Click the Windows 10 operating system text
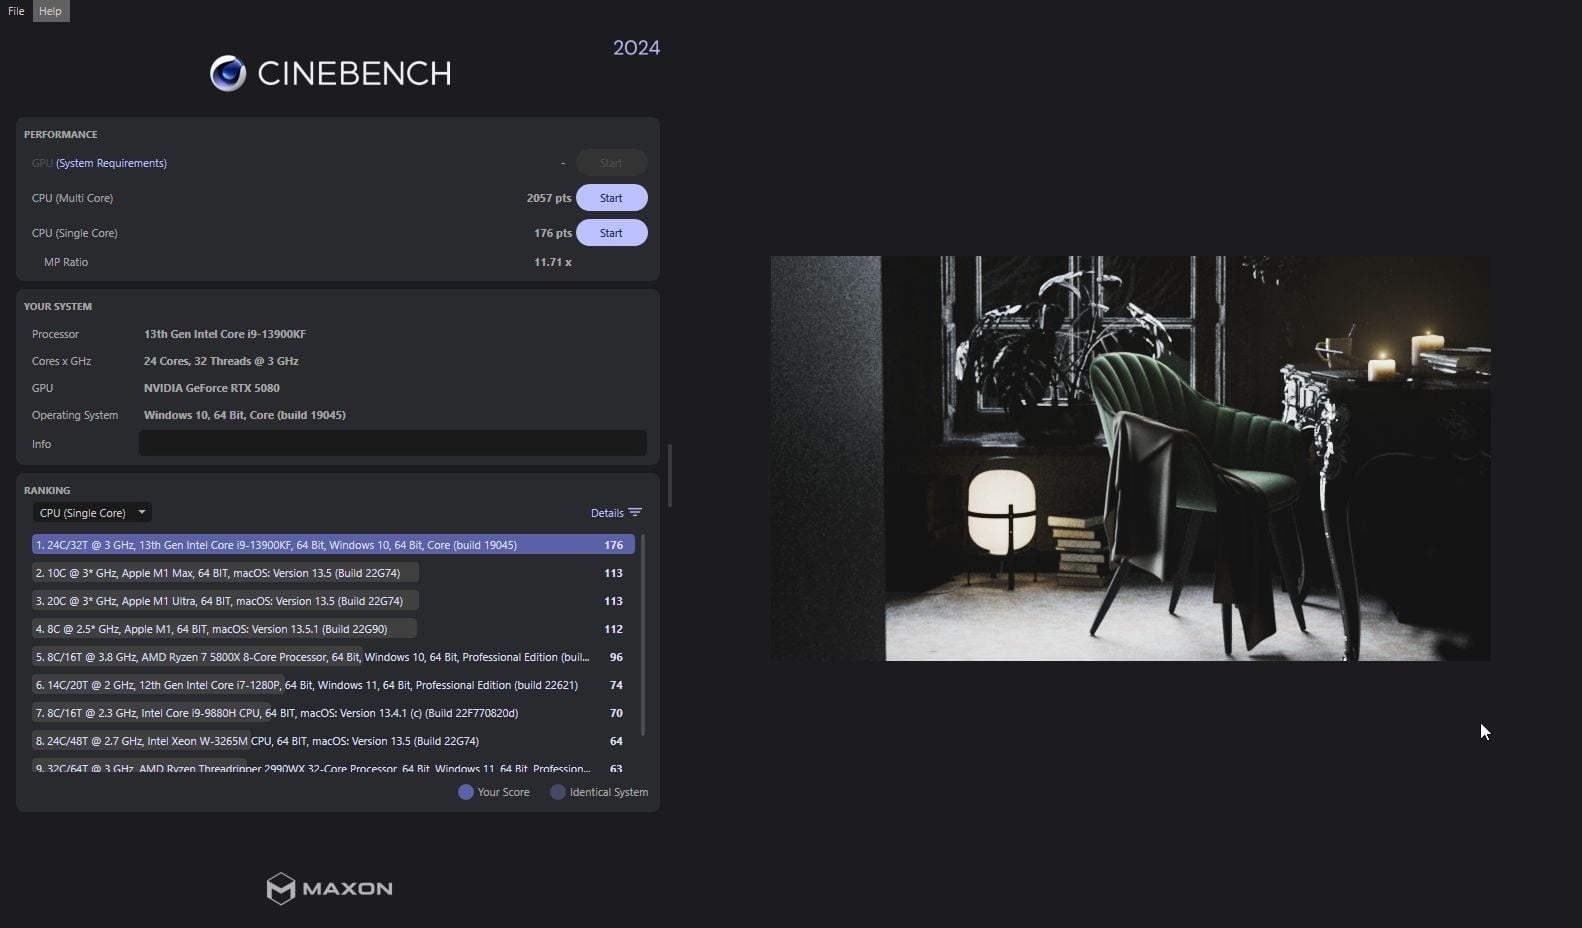This screenshot has height=928, width=1582. [245, 415]
